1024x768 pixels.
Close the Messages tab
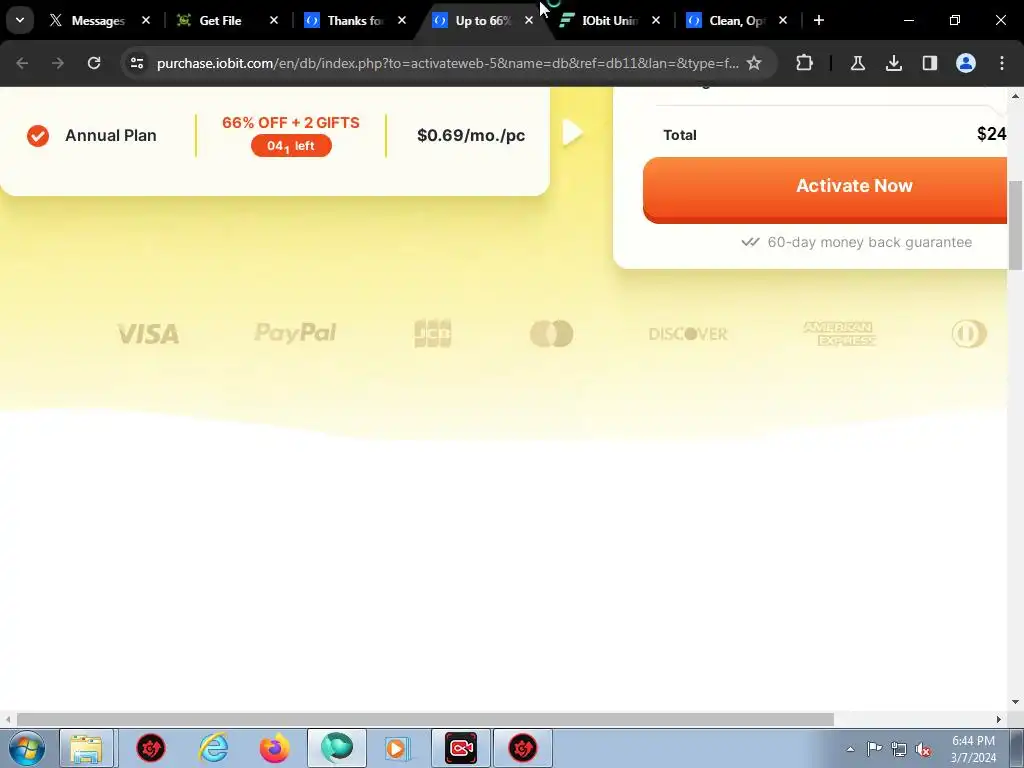146,20
